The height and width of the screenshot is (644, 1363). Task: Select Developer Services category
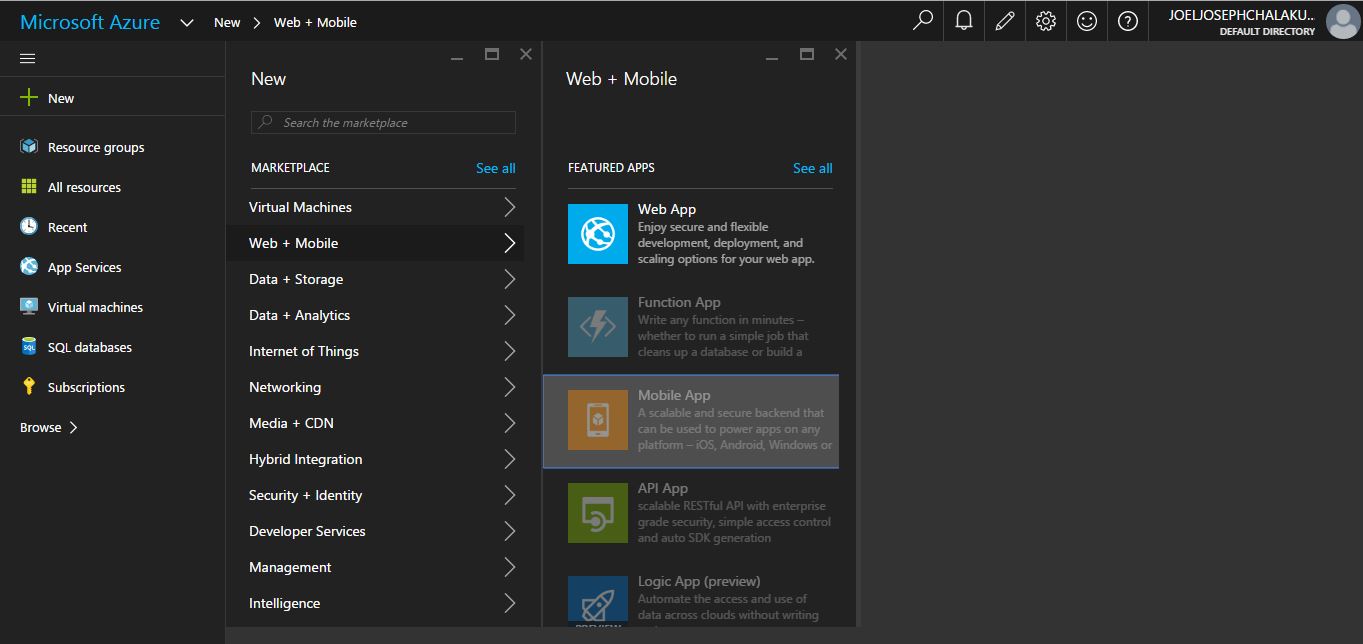pos(374,531)
